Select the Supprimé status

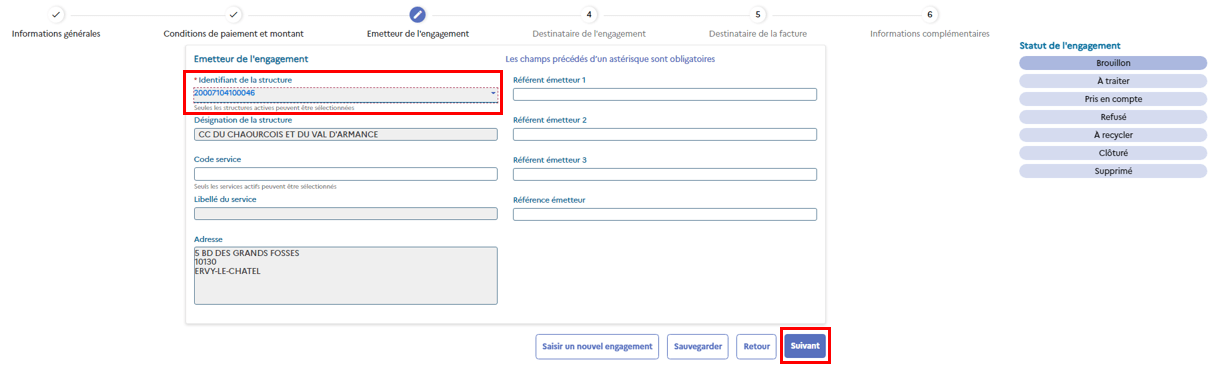(x=1113, y=171)
